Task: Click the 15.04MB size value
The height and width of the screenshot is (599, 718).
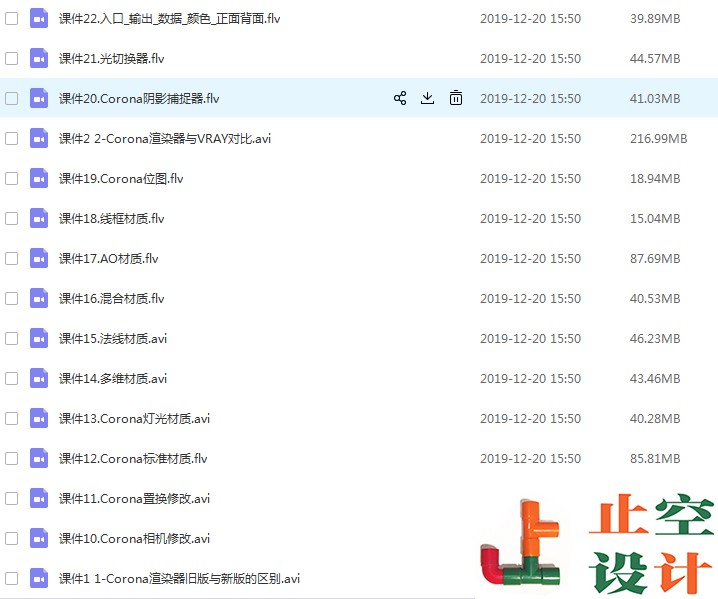Action: (x=655, y=218)
